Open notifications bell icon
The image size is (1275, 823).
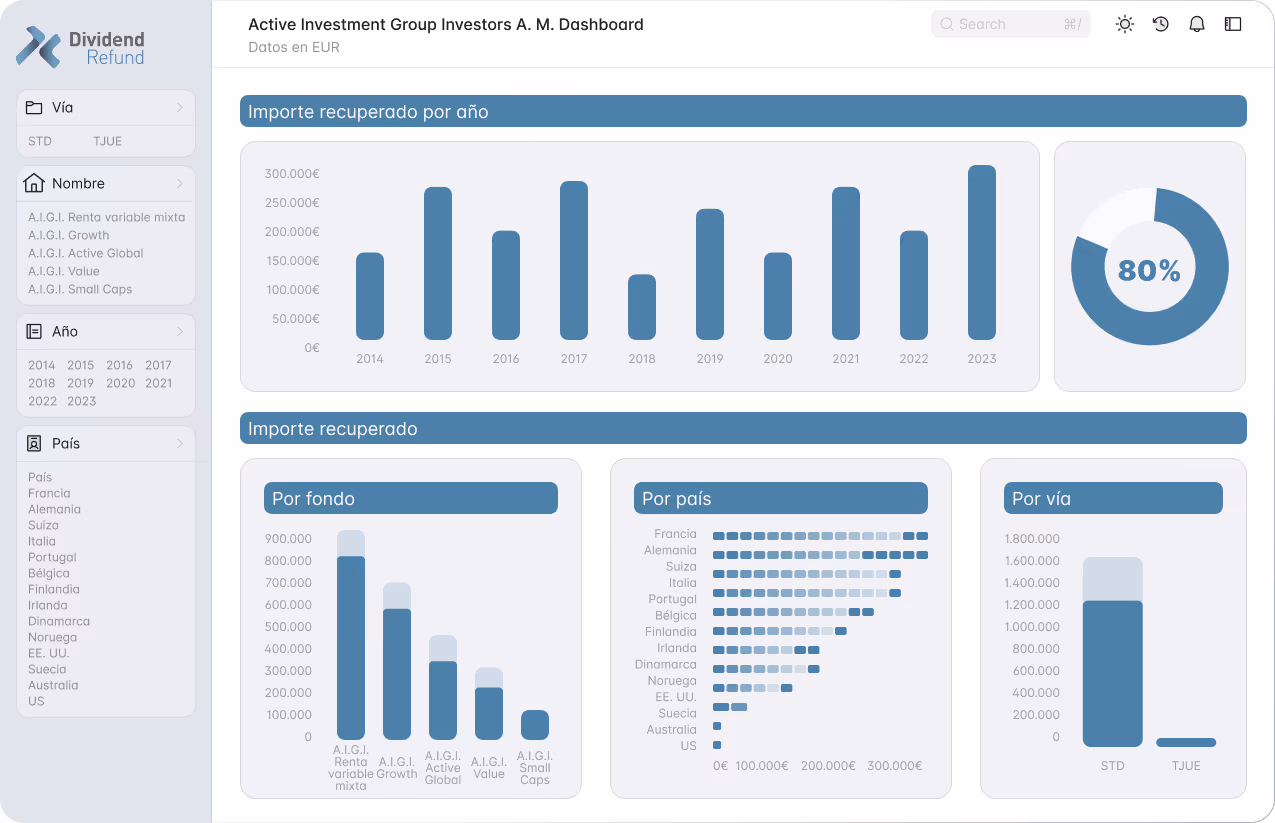1197,24
